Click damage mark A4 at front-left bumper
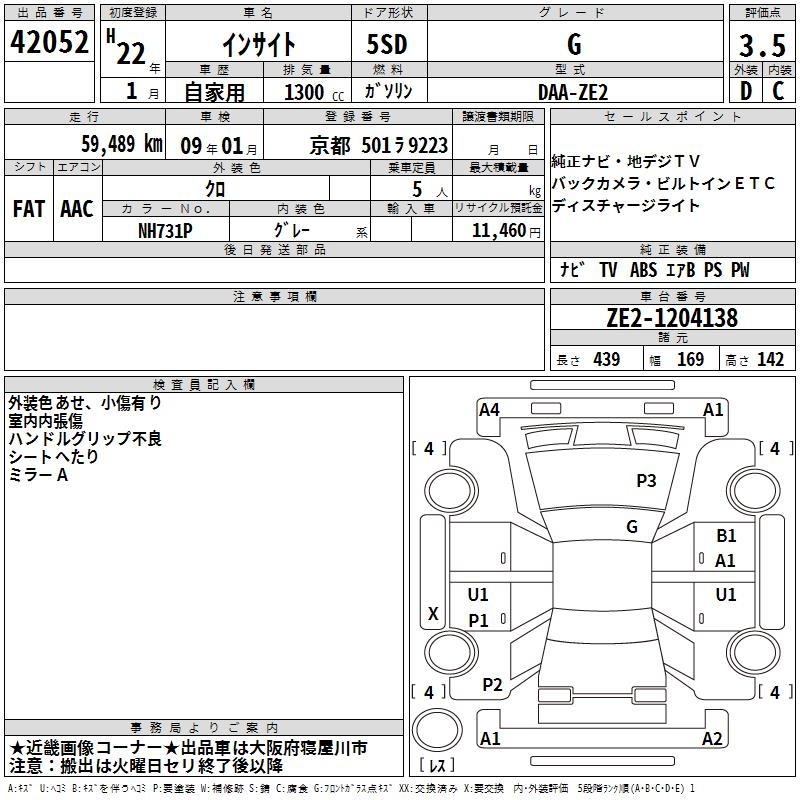Screen dimensions: 800x800 (x=489, y=410)
